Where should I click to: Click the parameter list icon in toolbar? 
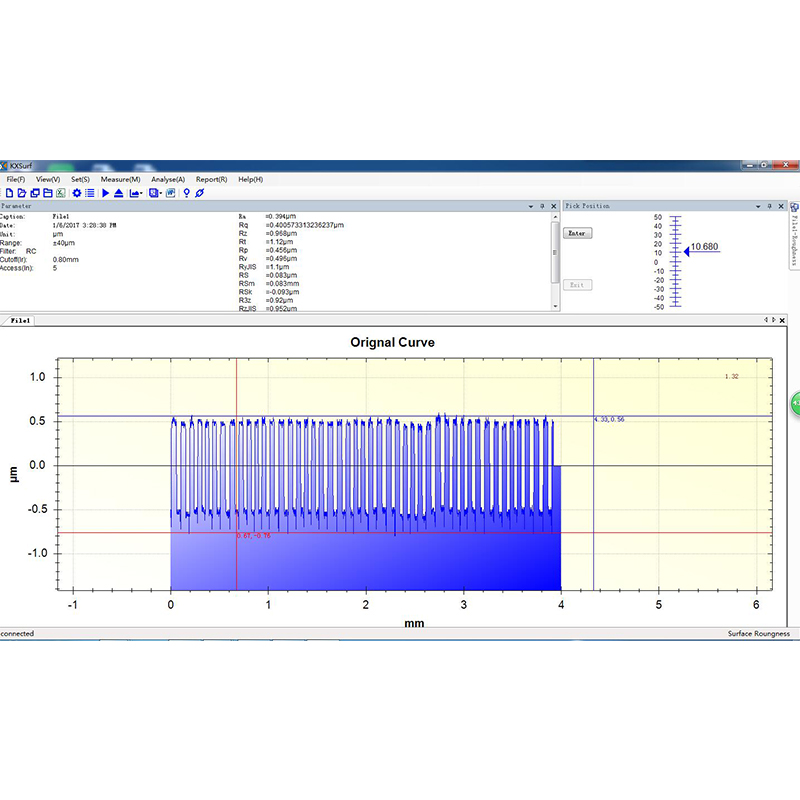coord(89,192)
